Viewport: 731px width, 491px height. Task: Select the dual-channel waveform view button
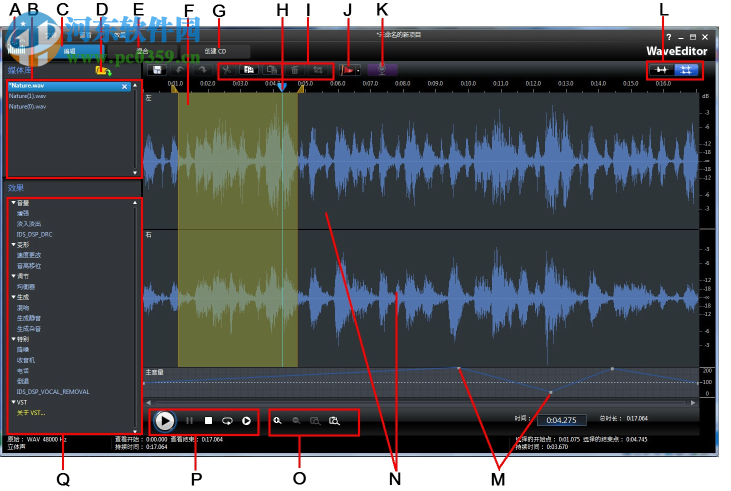point(686,70)
